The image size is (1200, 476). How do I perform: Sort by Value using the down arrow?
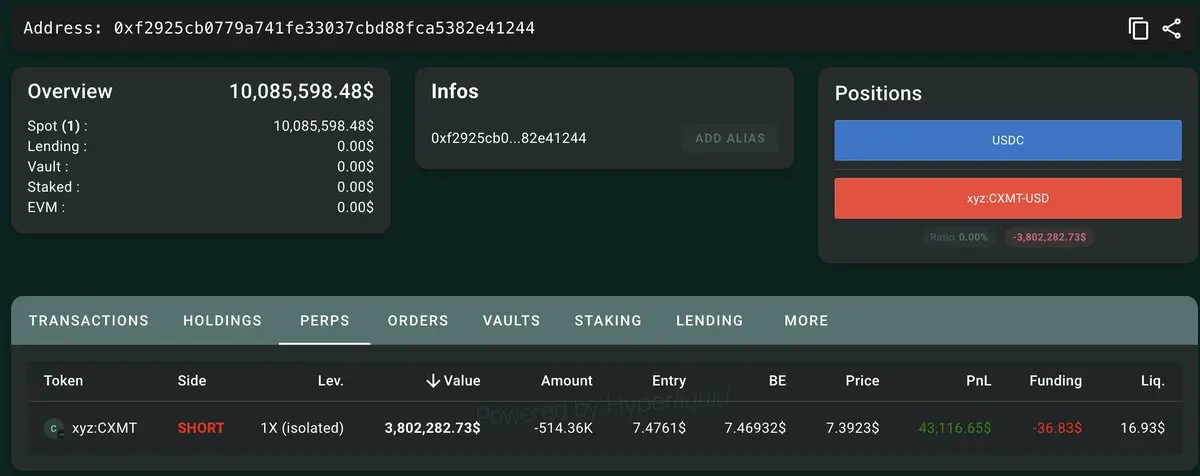pyautogui.click(x=433, y=380)
